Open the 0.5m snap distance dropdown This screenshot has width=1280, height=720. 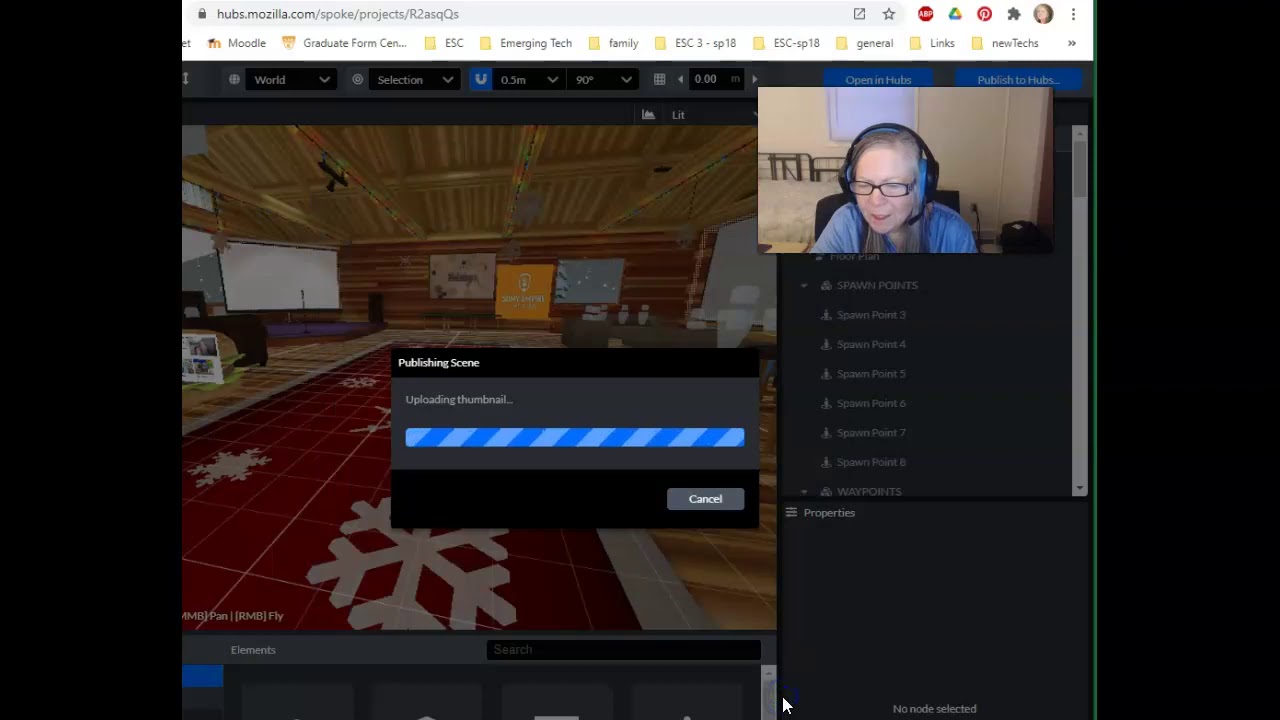tap(529, 80)
